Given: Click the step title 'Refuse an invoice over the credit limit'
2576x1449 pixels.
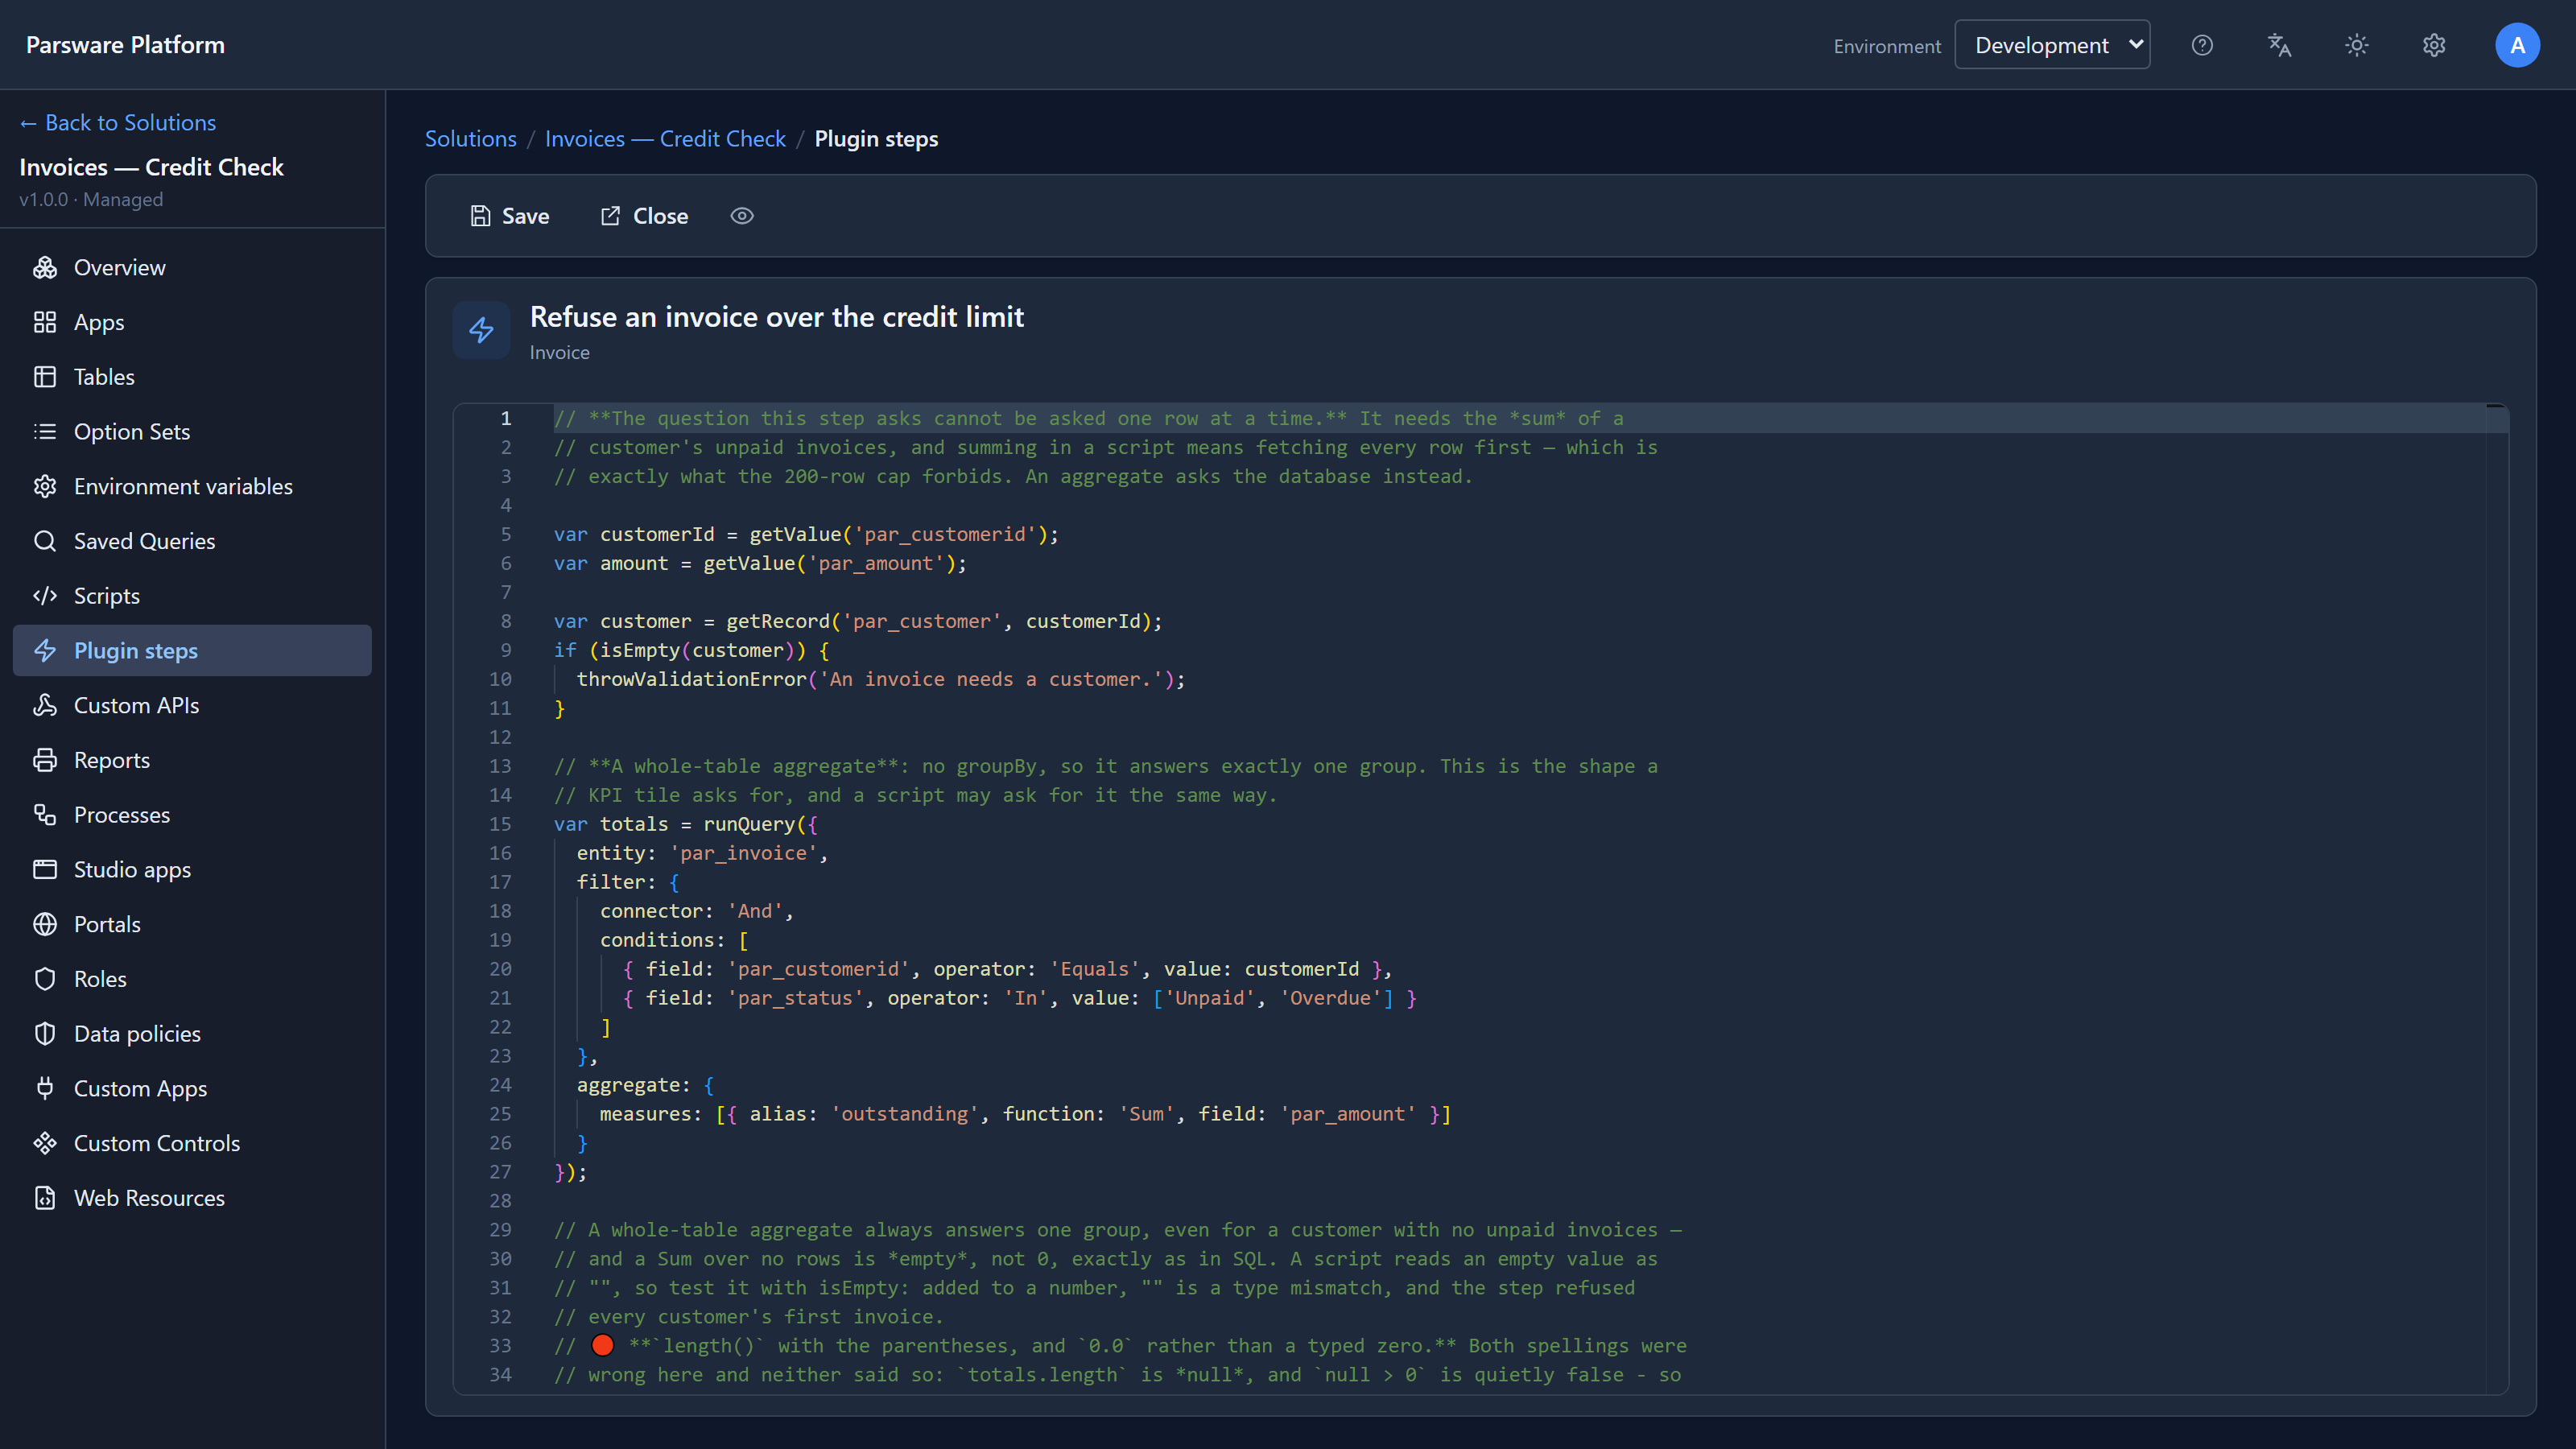Looking at the screenshot, I should click(777, 317).
